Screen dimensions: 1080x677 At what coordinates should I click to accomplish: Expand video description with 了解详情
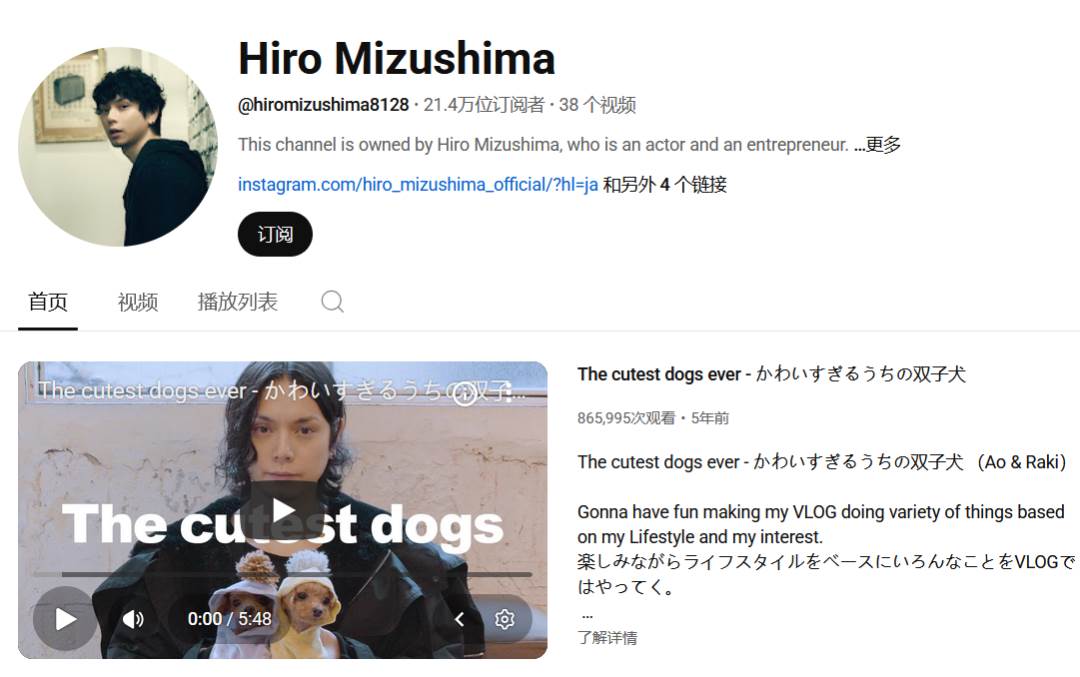click(607, 638)
